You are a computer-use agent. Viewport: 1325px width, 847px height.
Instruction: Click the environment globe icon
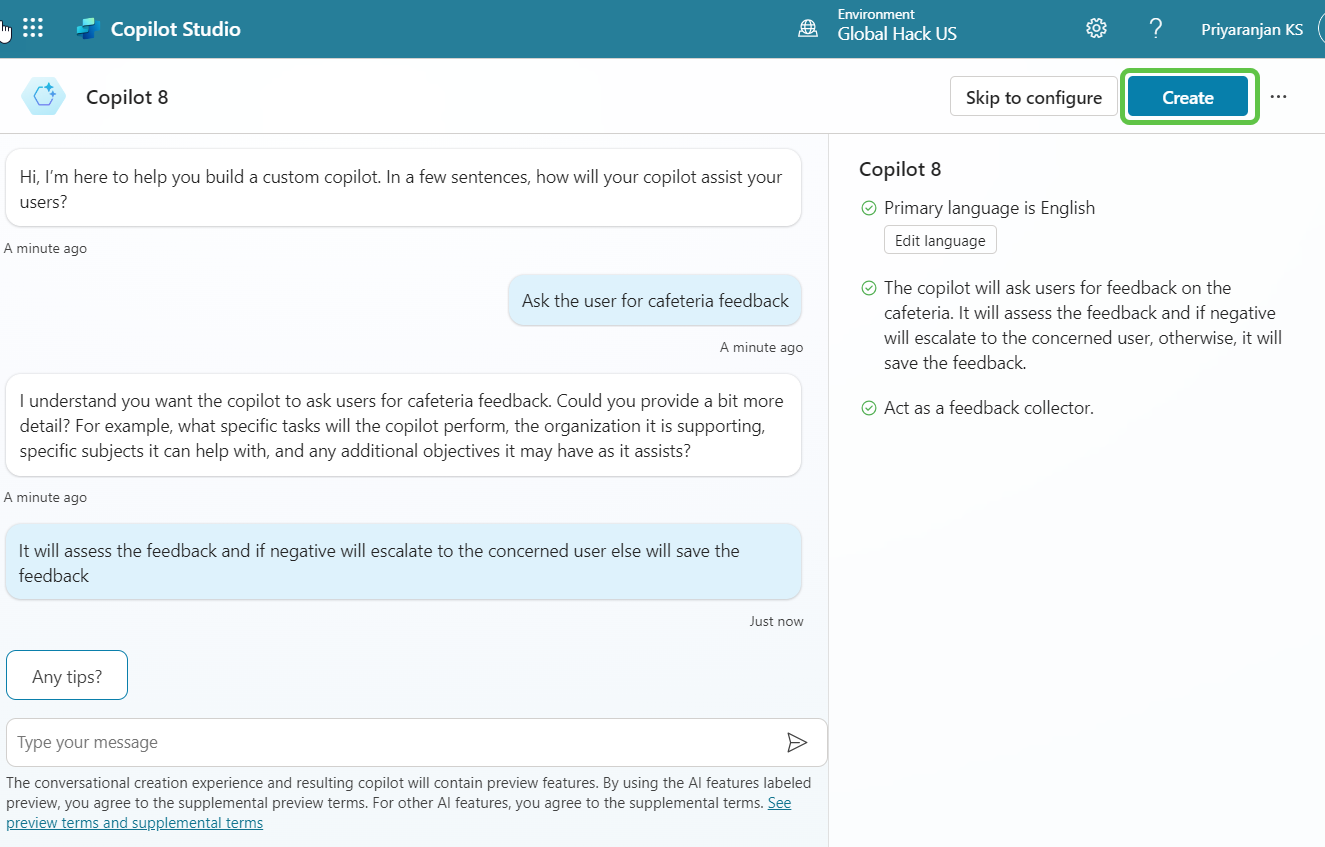pyautogui.click(x=808, y=29)
